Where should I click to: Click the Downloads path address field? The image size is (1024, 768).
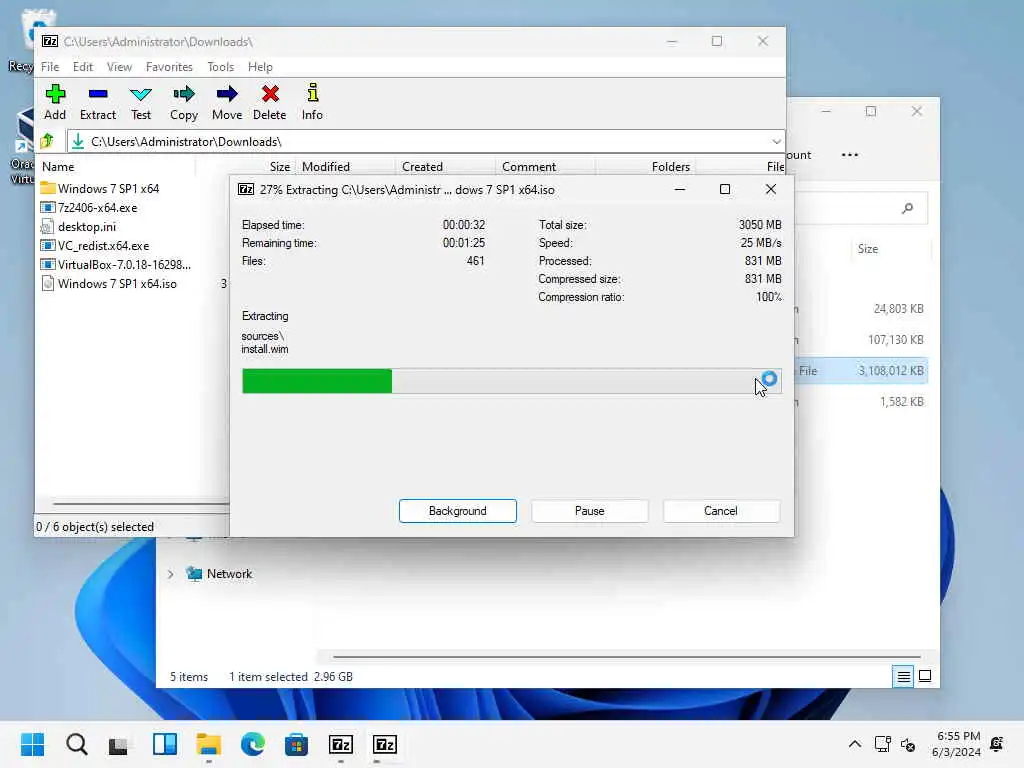pyautogui.click(x=418, y=142)
